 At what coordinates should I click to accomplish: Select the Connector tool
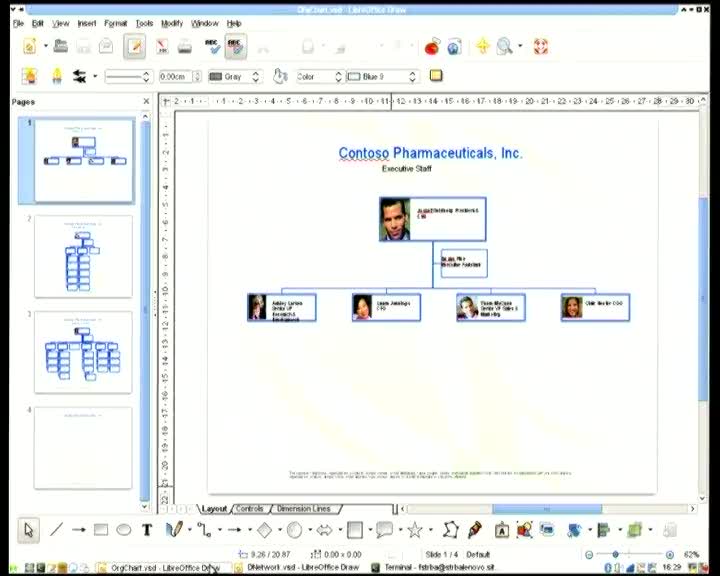[204, 530]
